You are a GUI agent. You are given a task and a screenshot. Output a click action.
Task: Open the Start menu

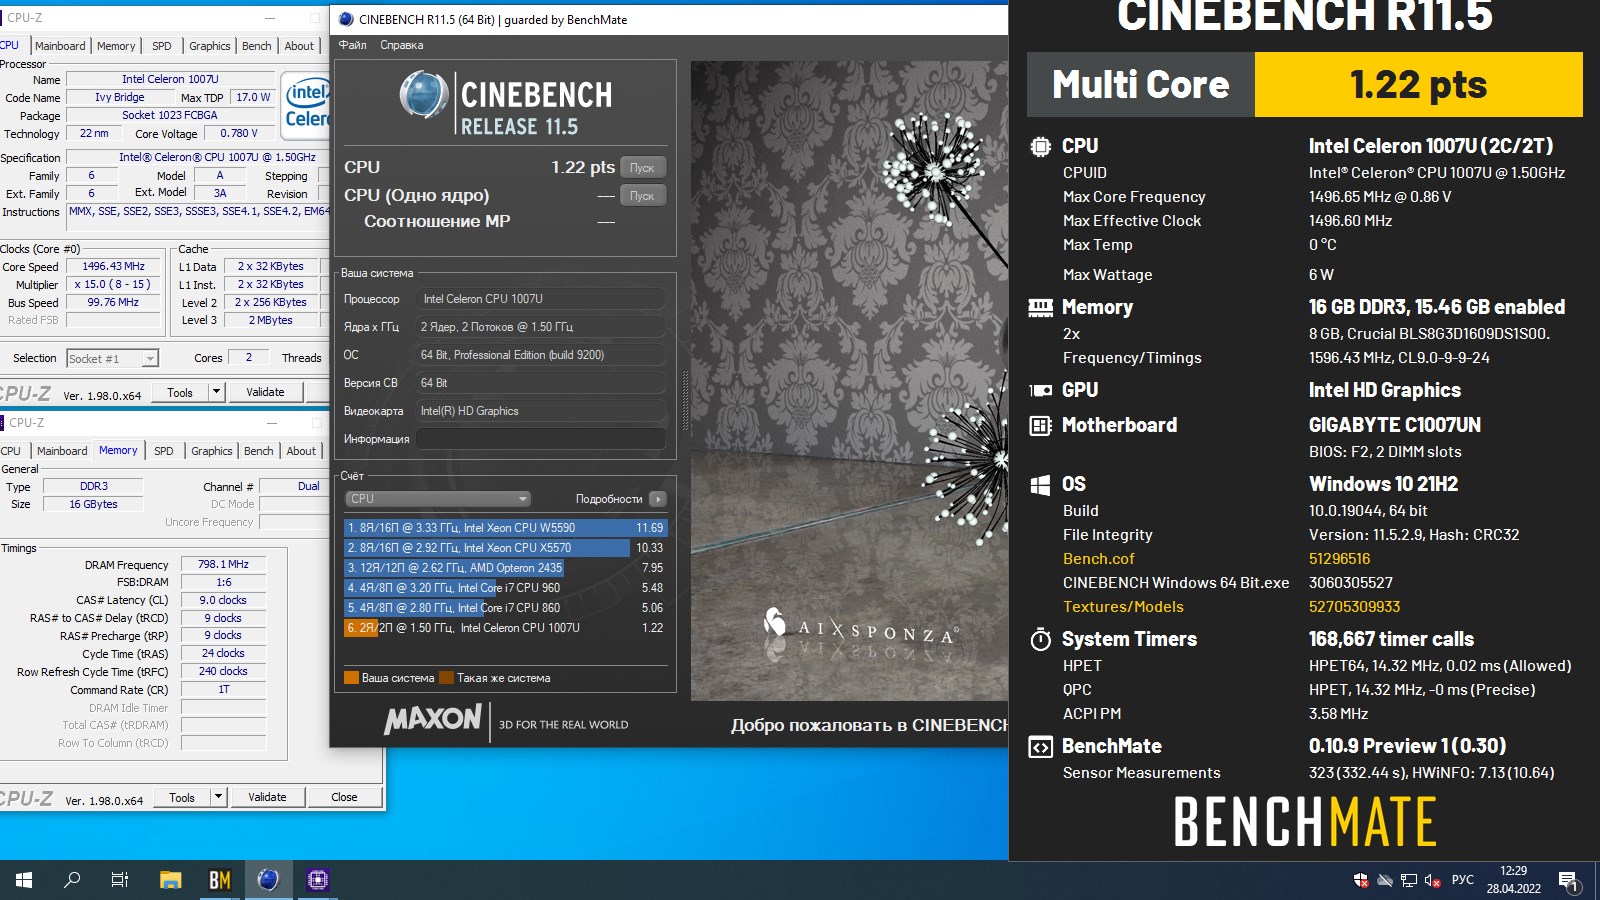24,880
